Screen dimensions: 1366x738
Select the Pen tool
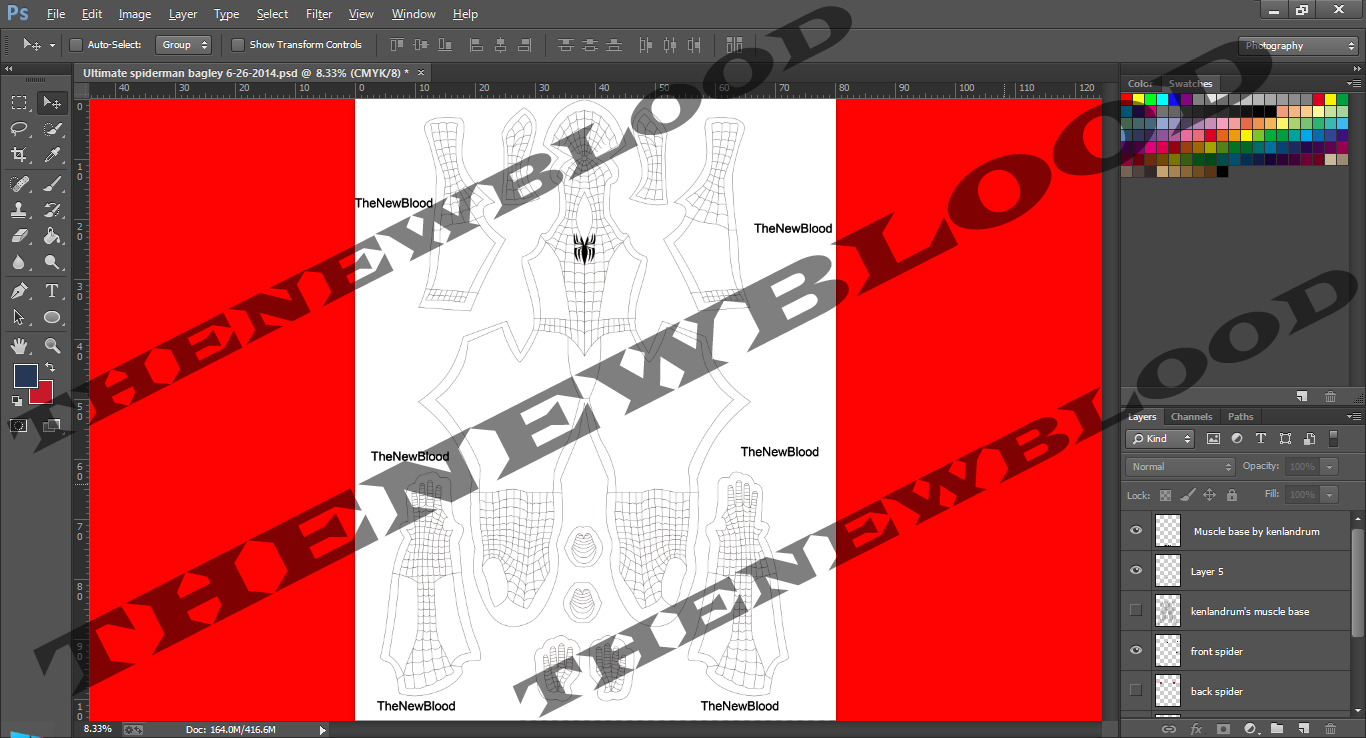pos(19,291)
